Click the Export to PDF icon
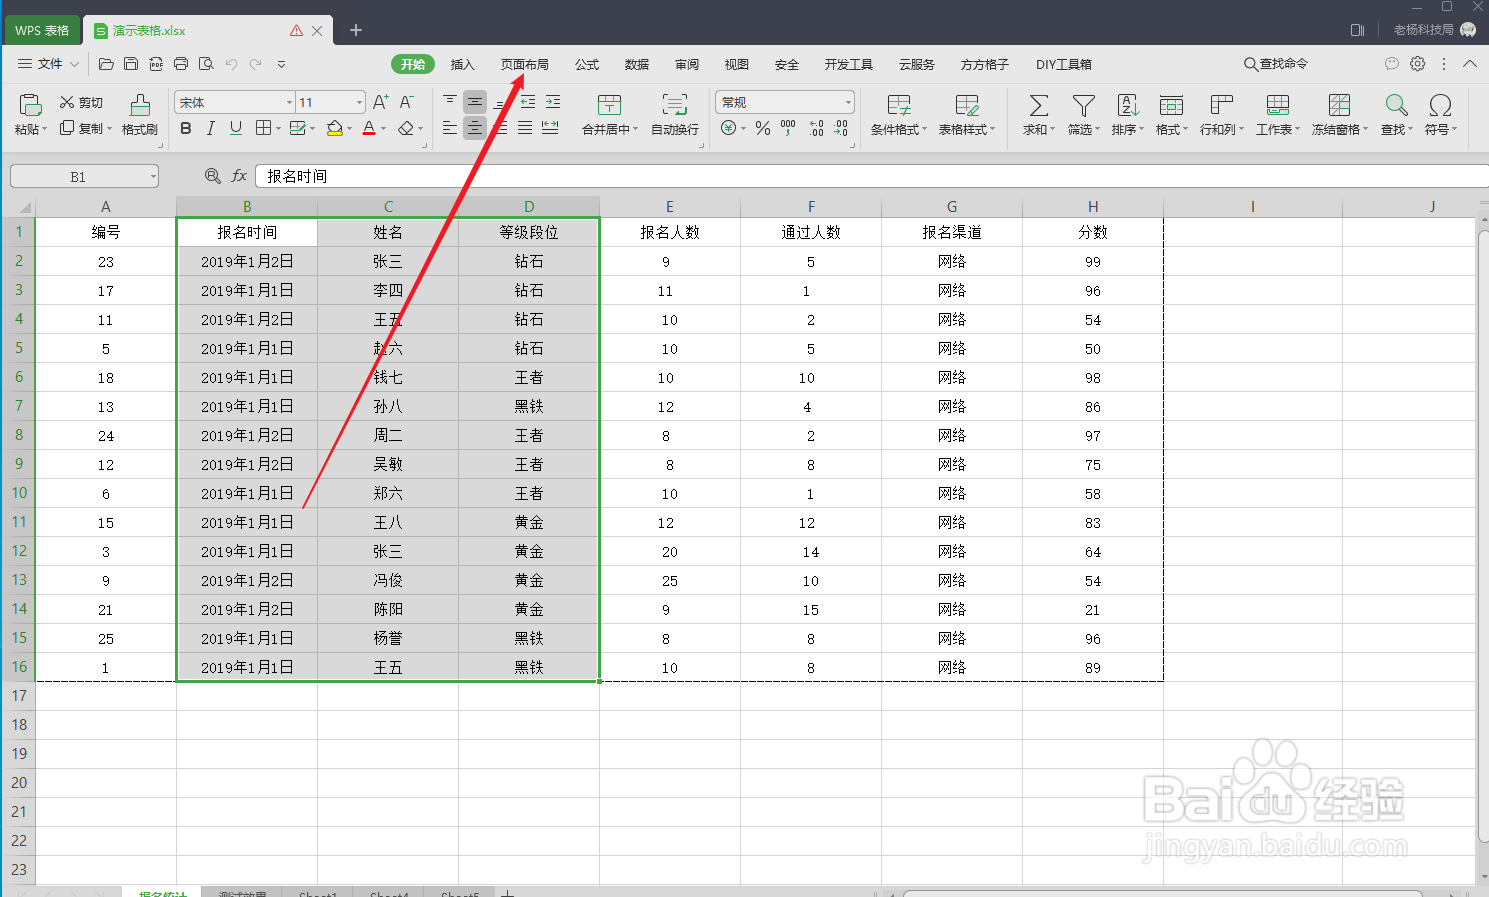The image size is (1489, 897). [156, 64]
